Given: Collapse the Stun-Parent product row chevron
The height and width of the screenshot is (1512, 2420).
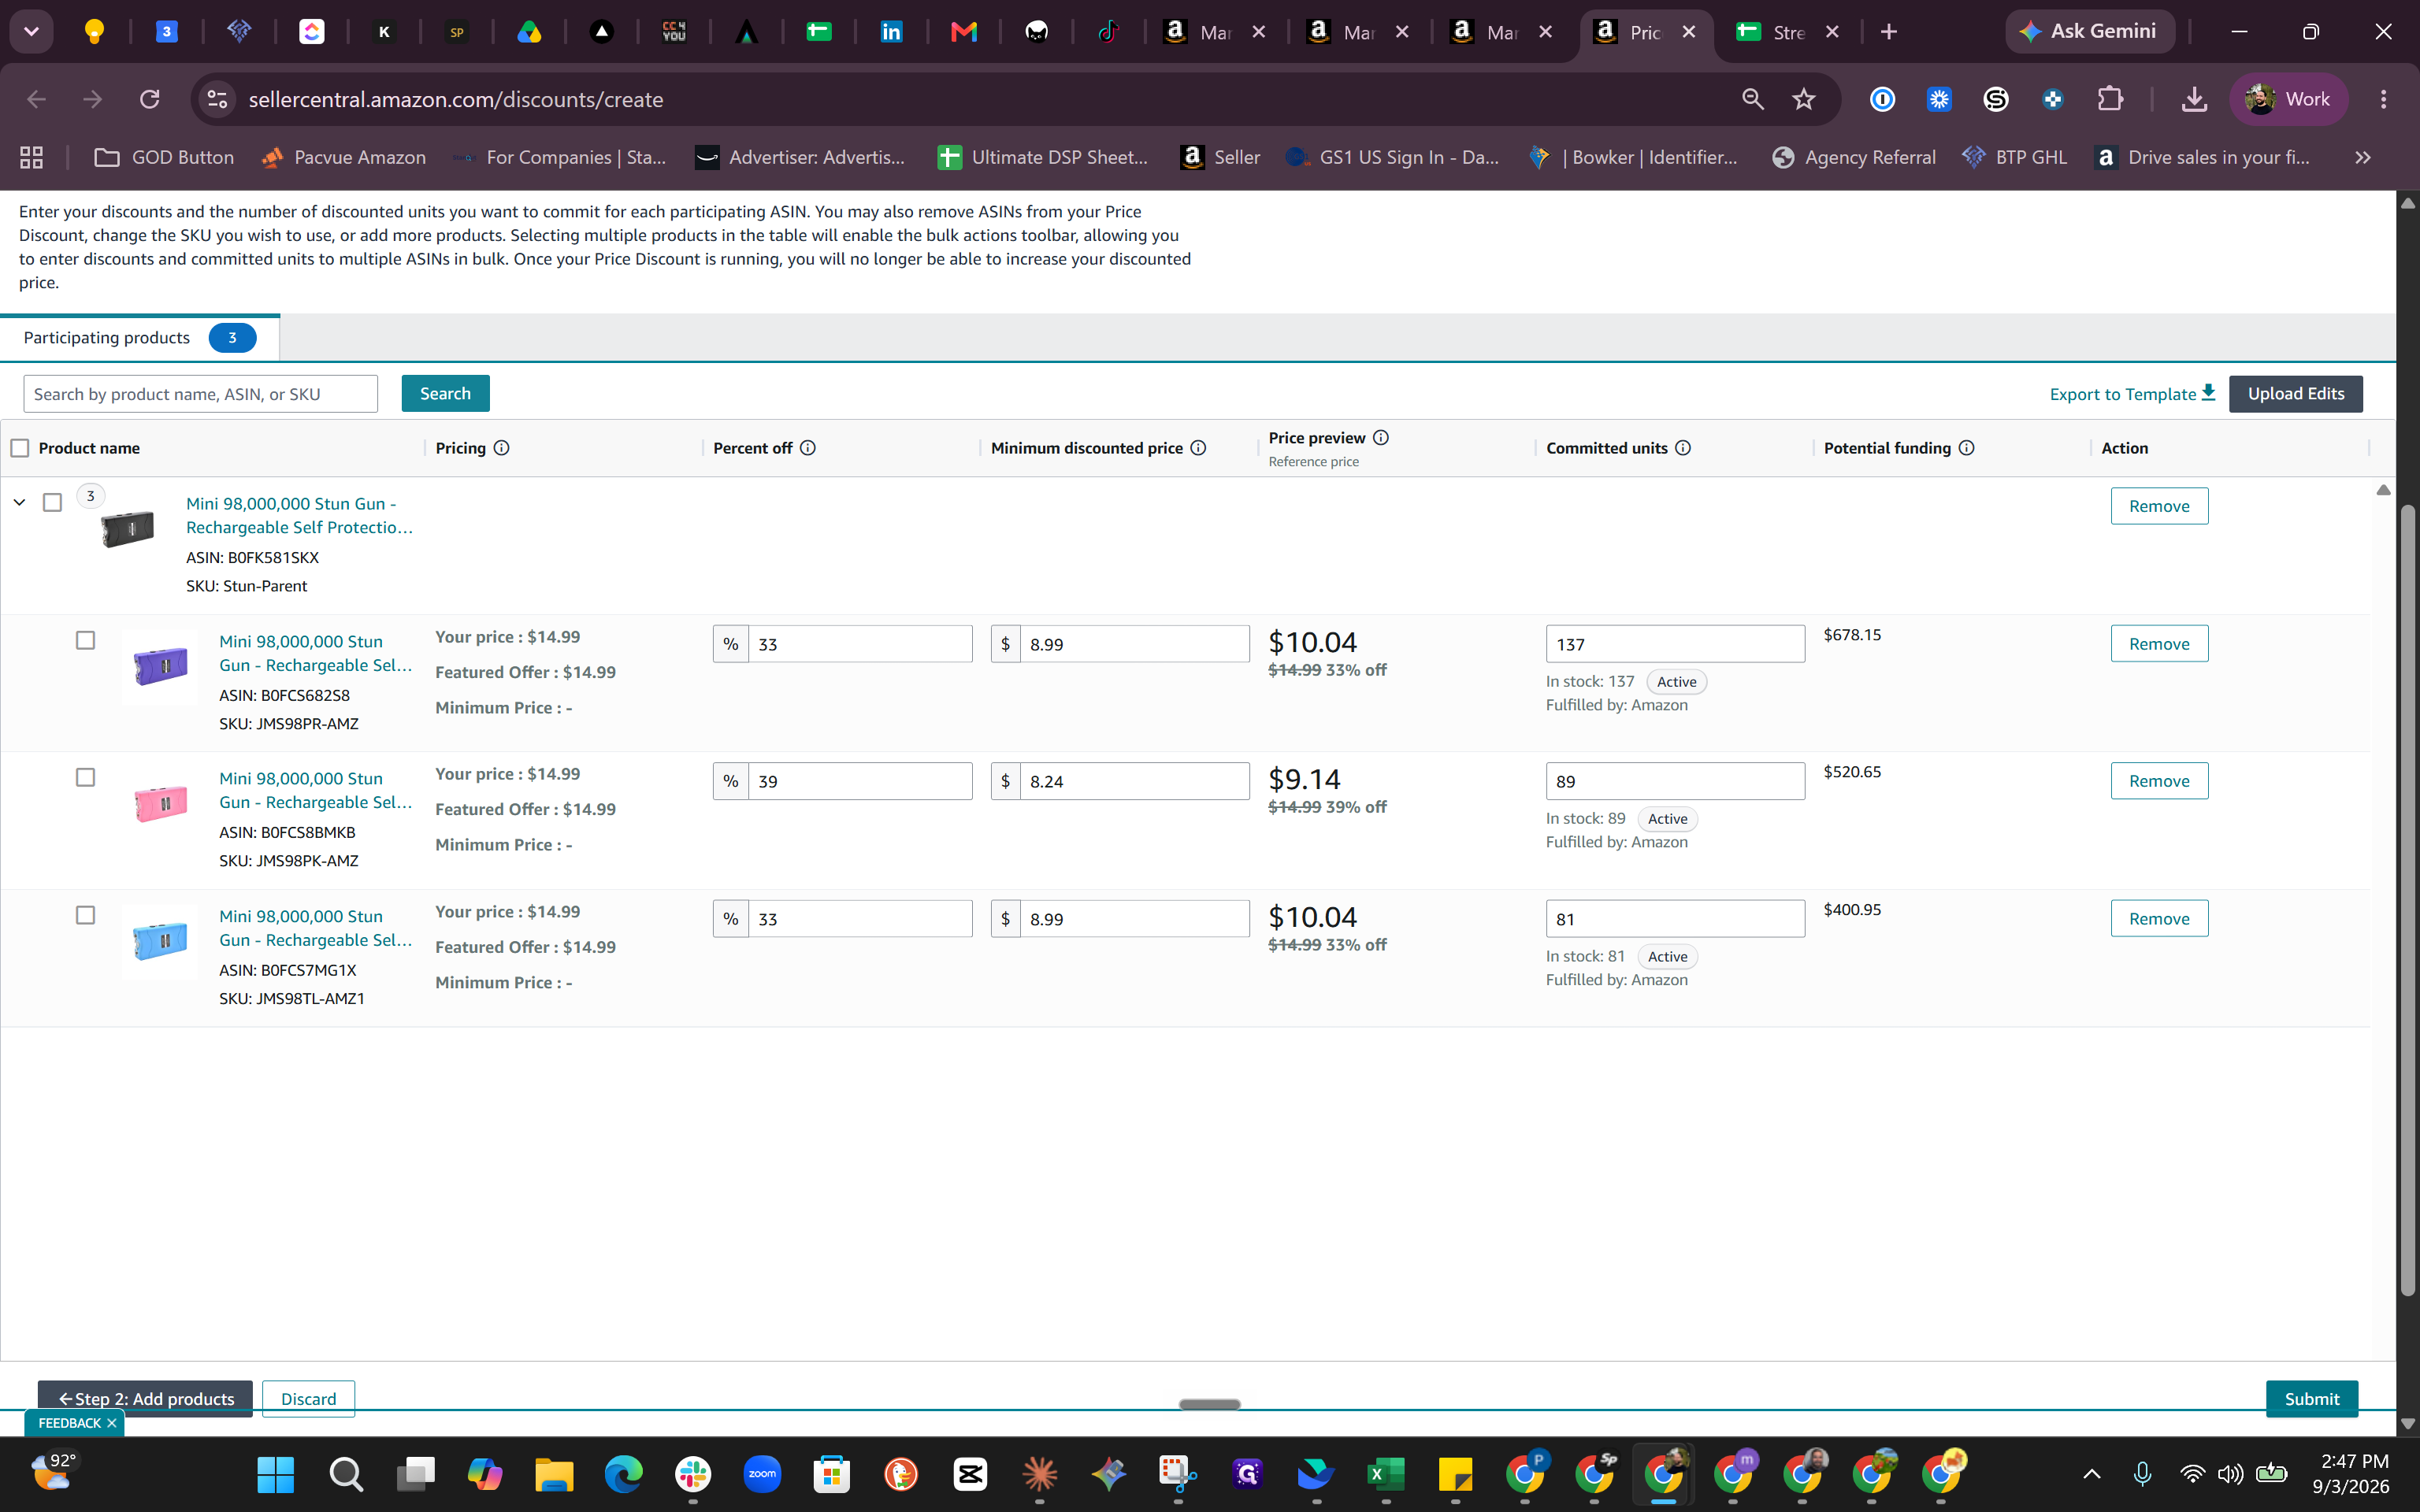Looking at the screenshot, I should [19, 502].
